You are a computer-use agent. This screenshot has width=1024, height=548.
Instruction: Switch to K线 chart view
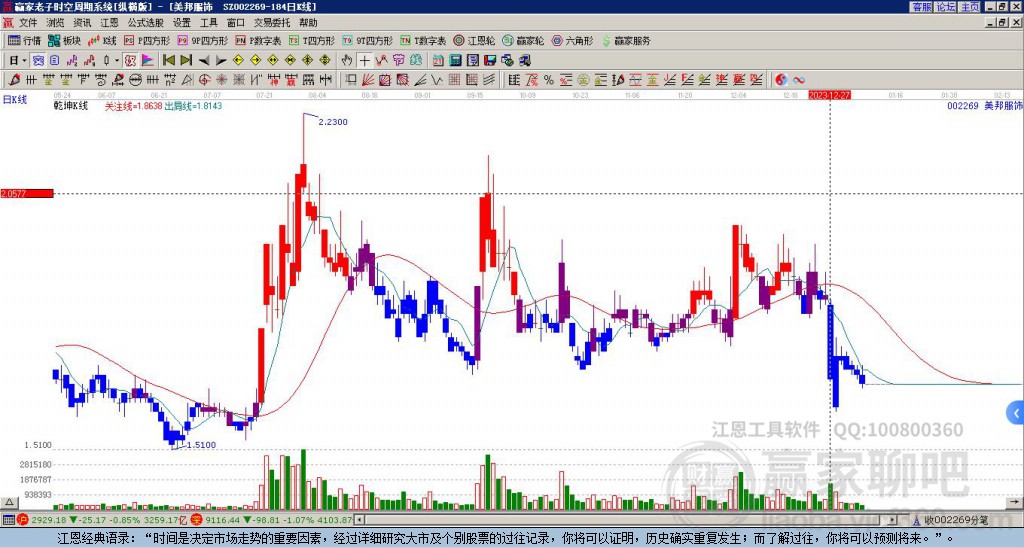coord(102,40)
